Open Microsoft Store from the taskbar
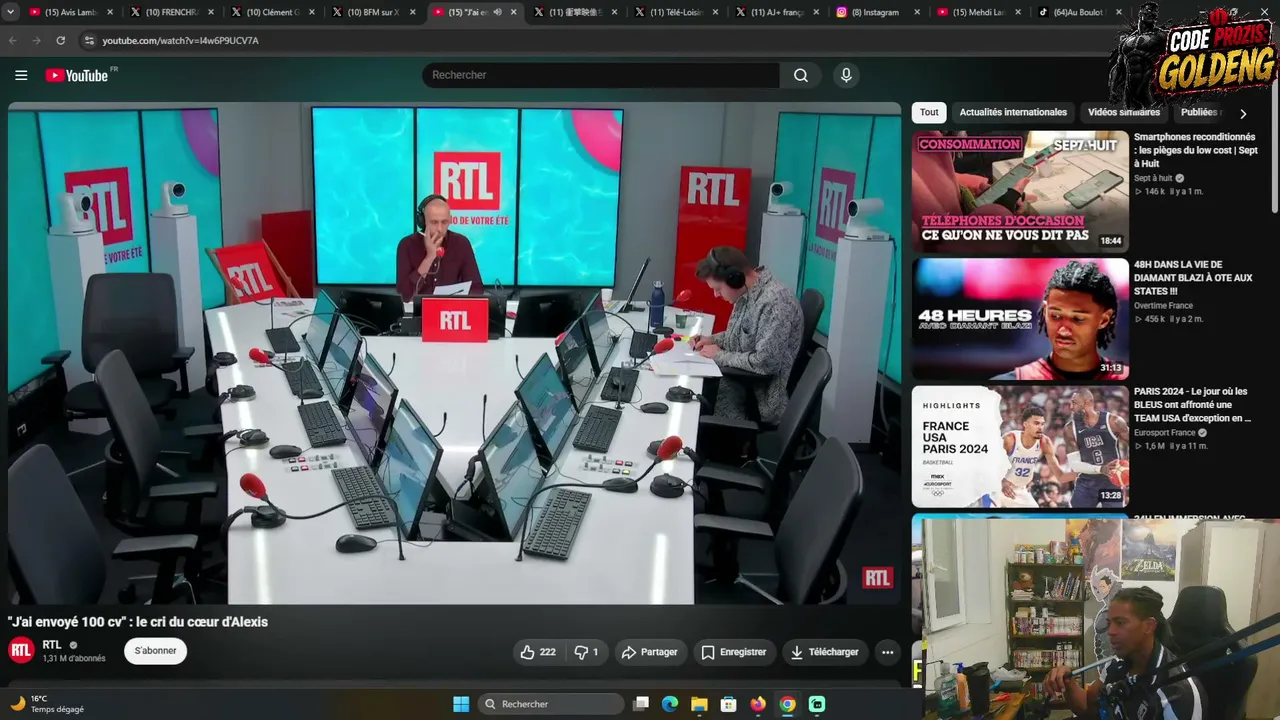1280x720 pixels. click(729, 704)
